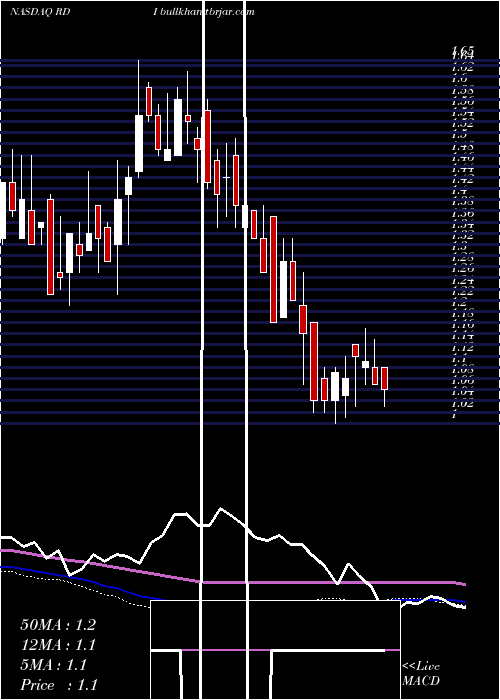This screenshot has height=700, width=500.
Task: Click the NASDAQ RD ticker label
Action: tap(40, 12)
